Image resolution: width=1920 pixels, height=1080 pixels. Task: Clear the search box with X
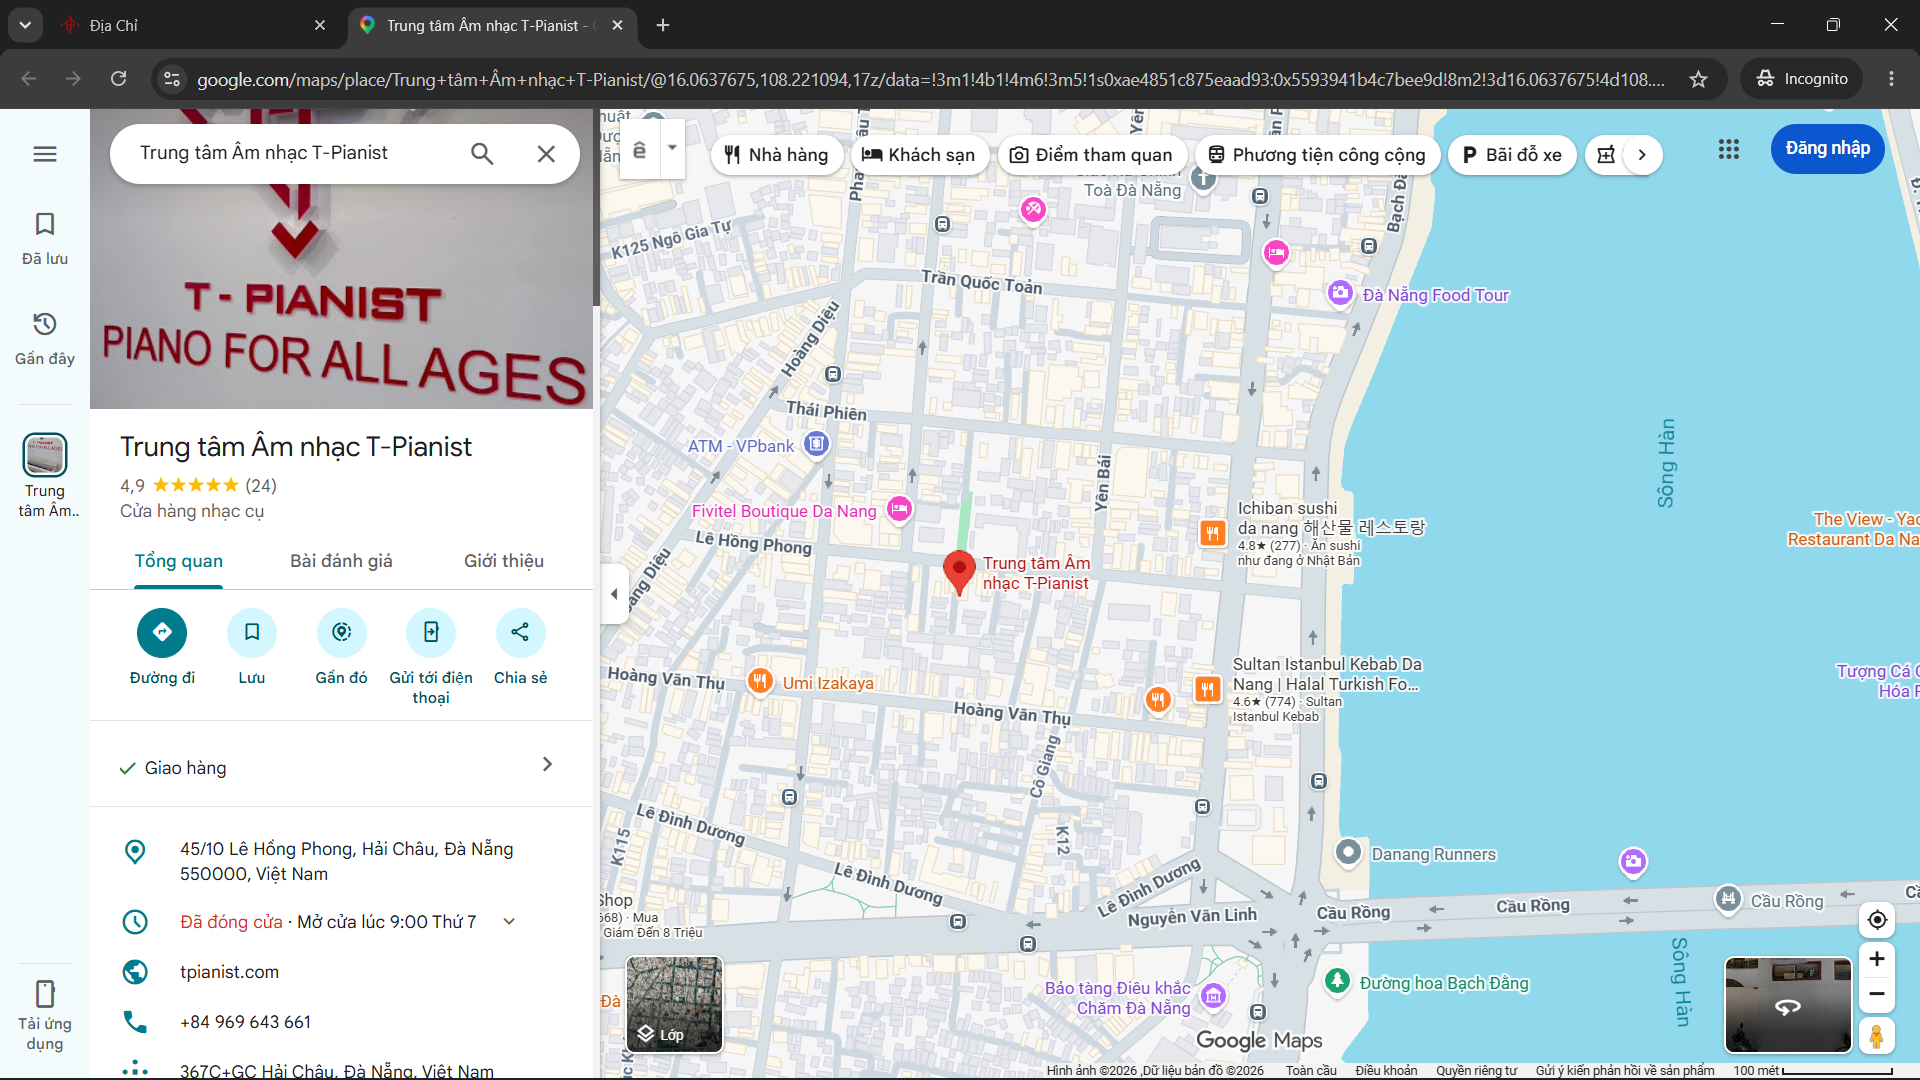(546, 153)
